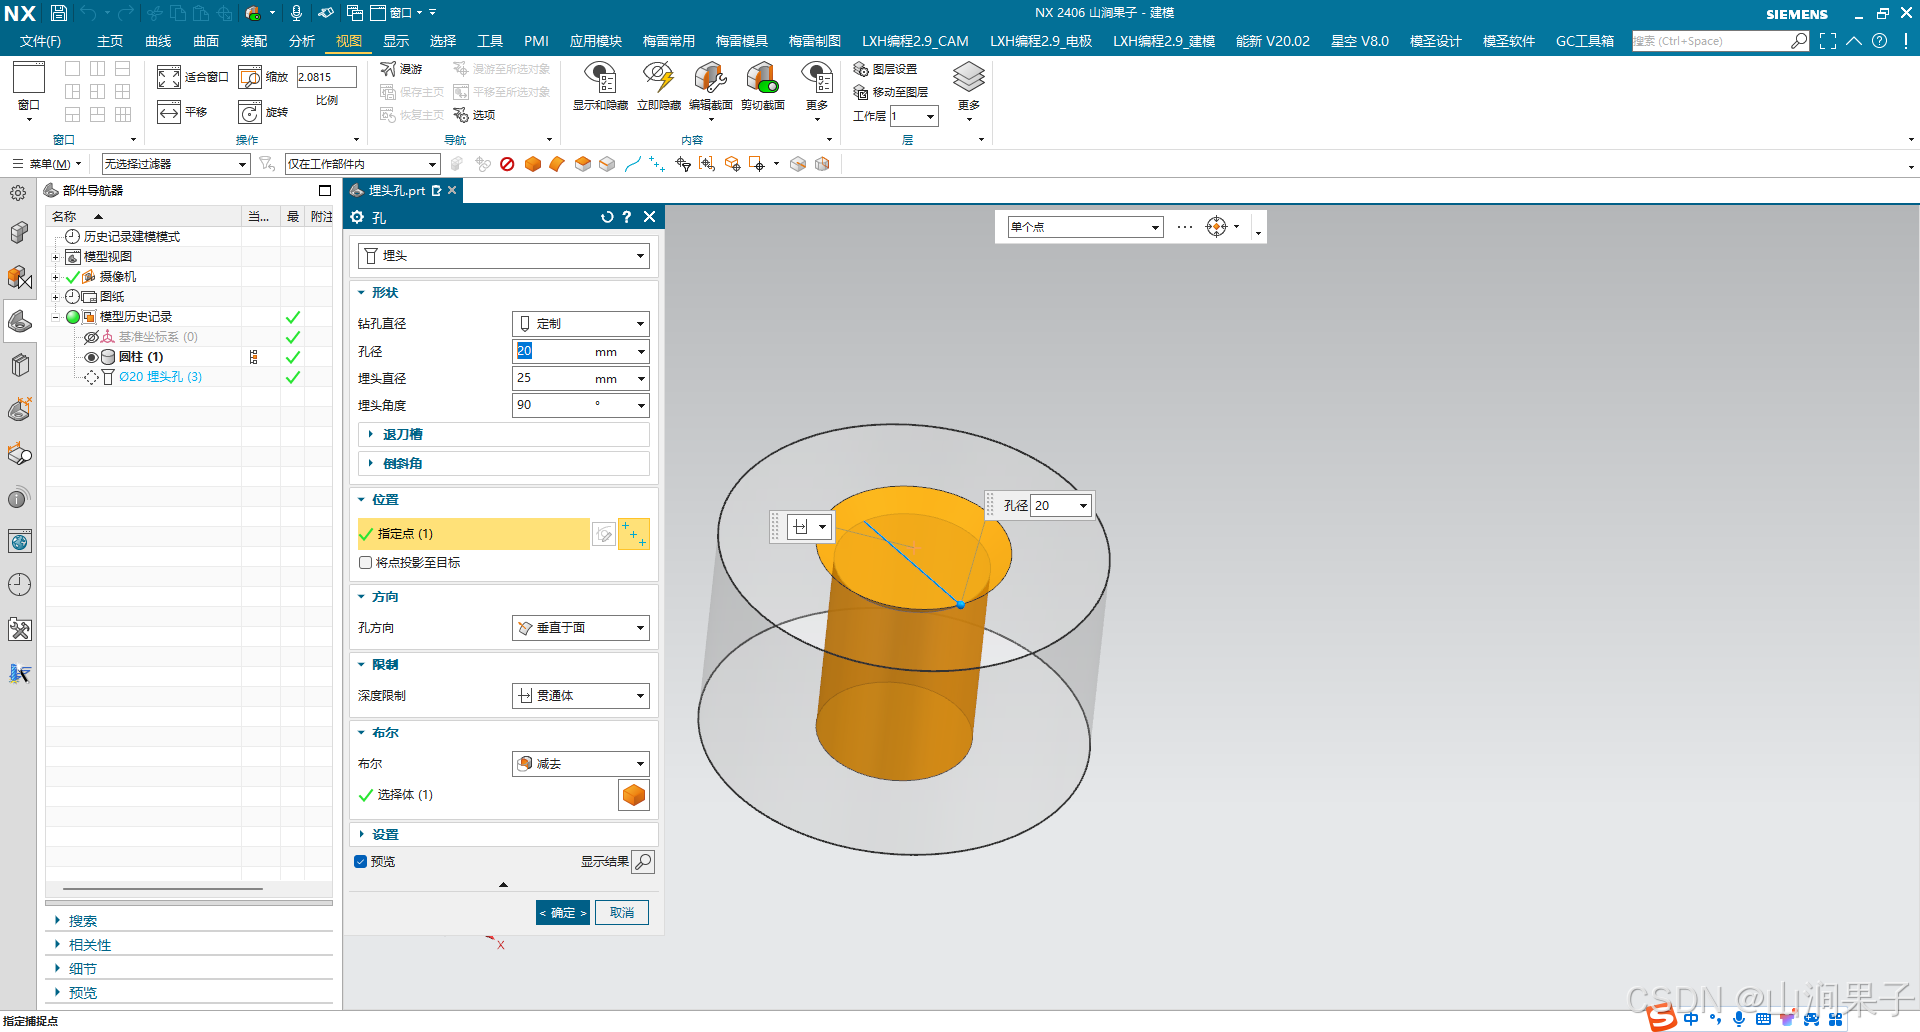Toggle Project Point to Target checkbox

(x=366, y=563)
